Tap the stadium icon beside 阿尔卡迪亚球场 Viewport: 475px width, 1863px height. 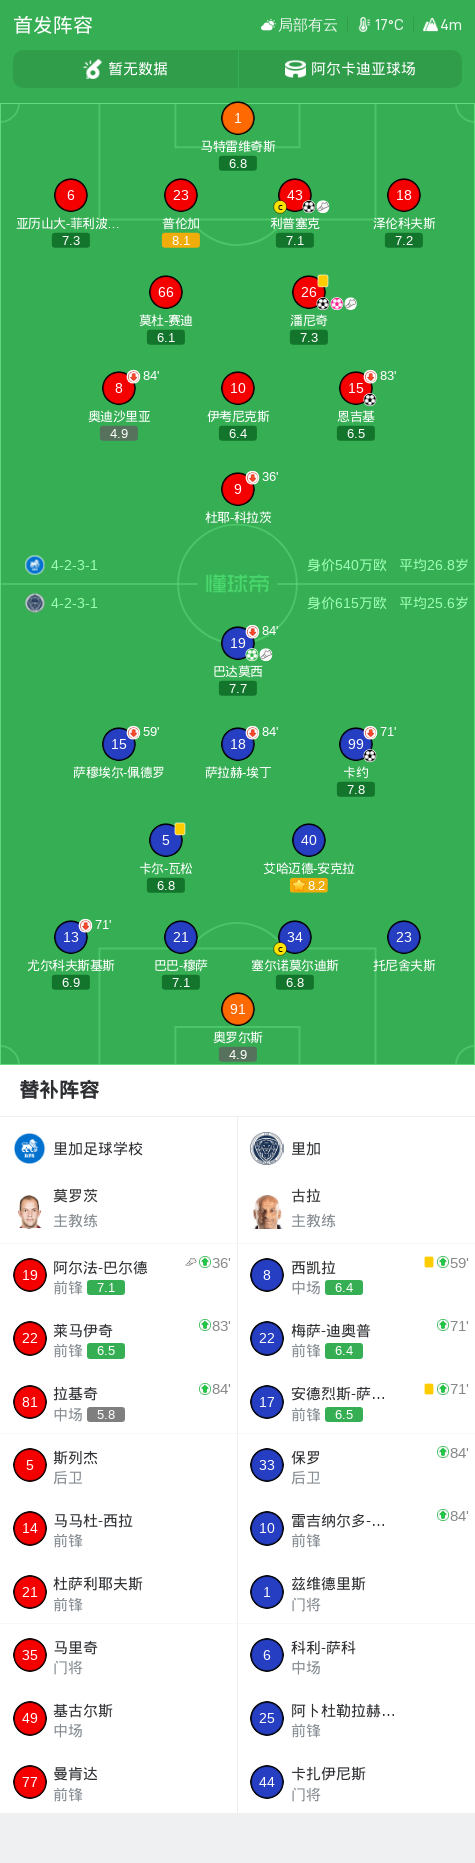coord(295,69)
